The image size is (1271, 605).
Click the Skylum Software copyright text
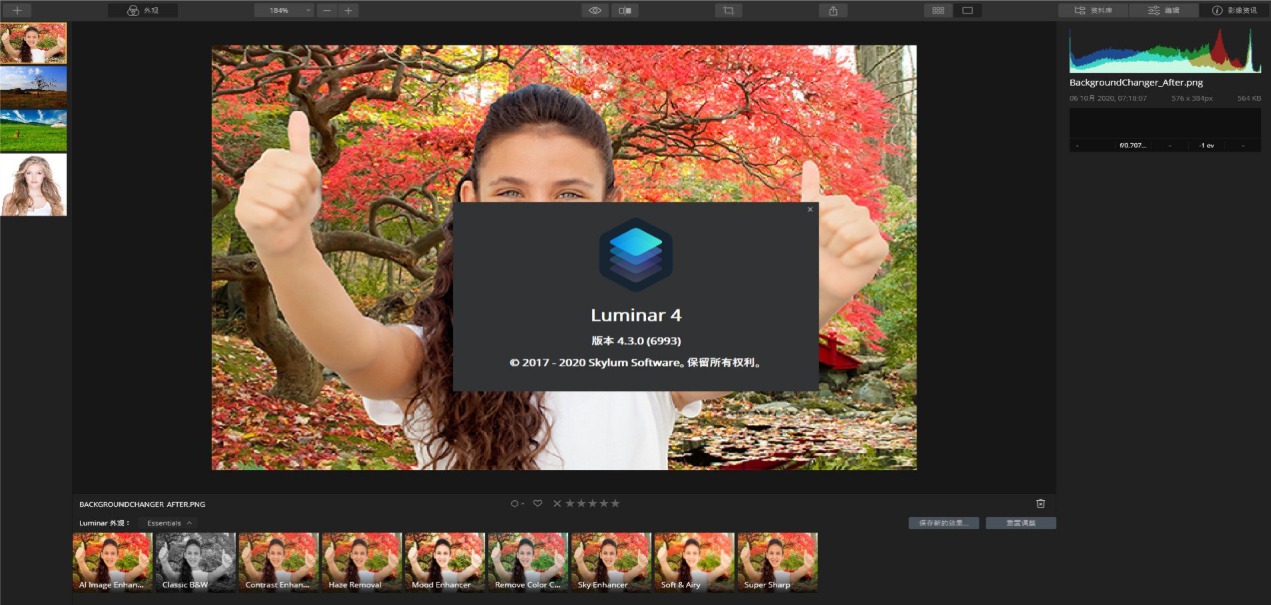tap(636, 363)
